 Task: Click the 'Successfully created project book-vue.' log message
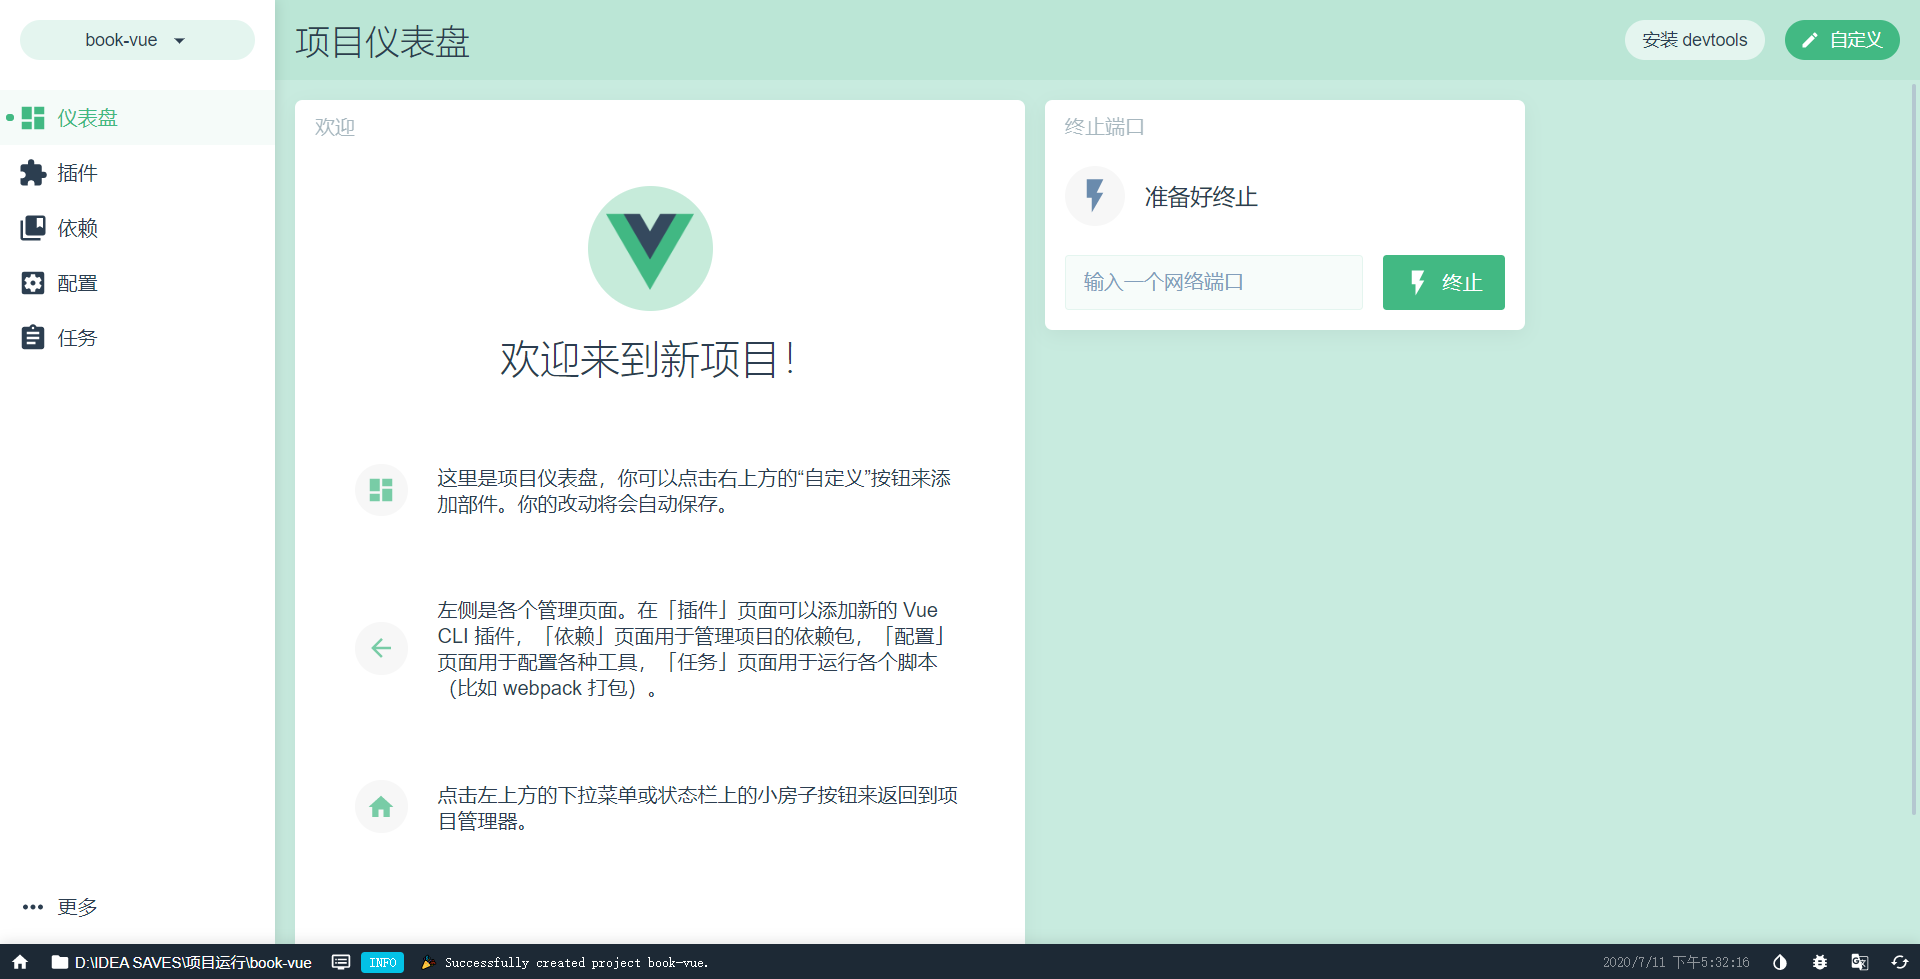pyautogui.click(x=576, y=963)
